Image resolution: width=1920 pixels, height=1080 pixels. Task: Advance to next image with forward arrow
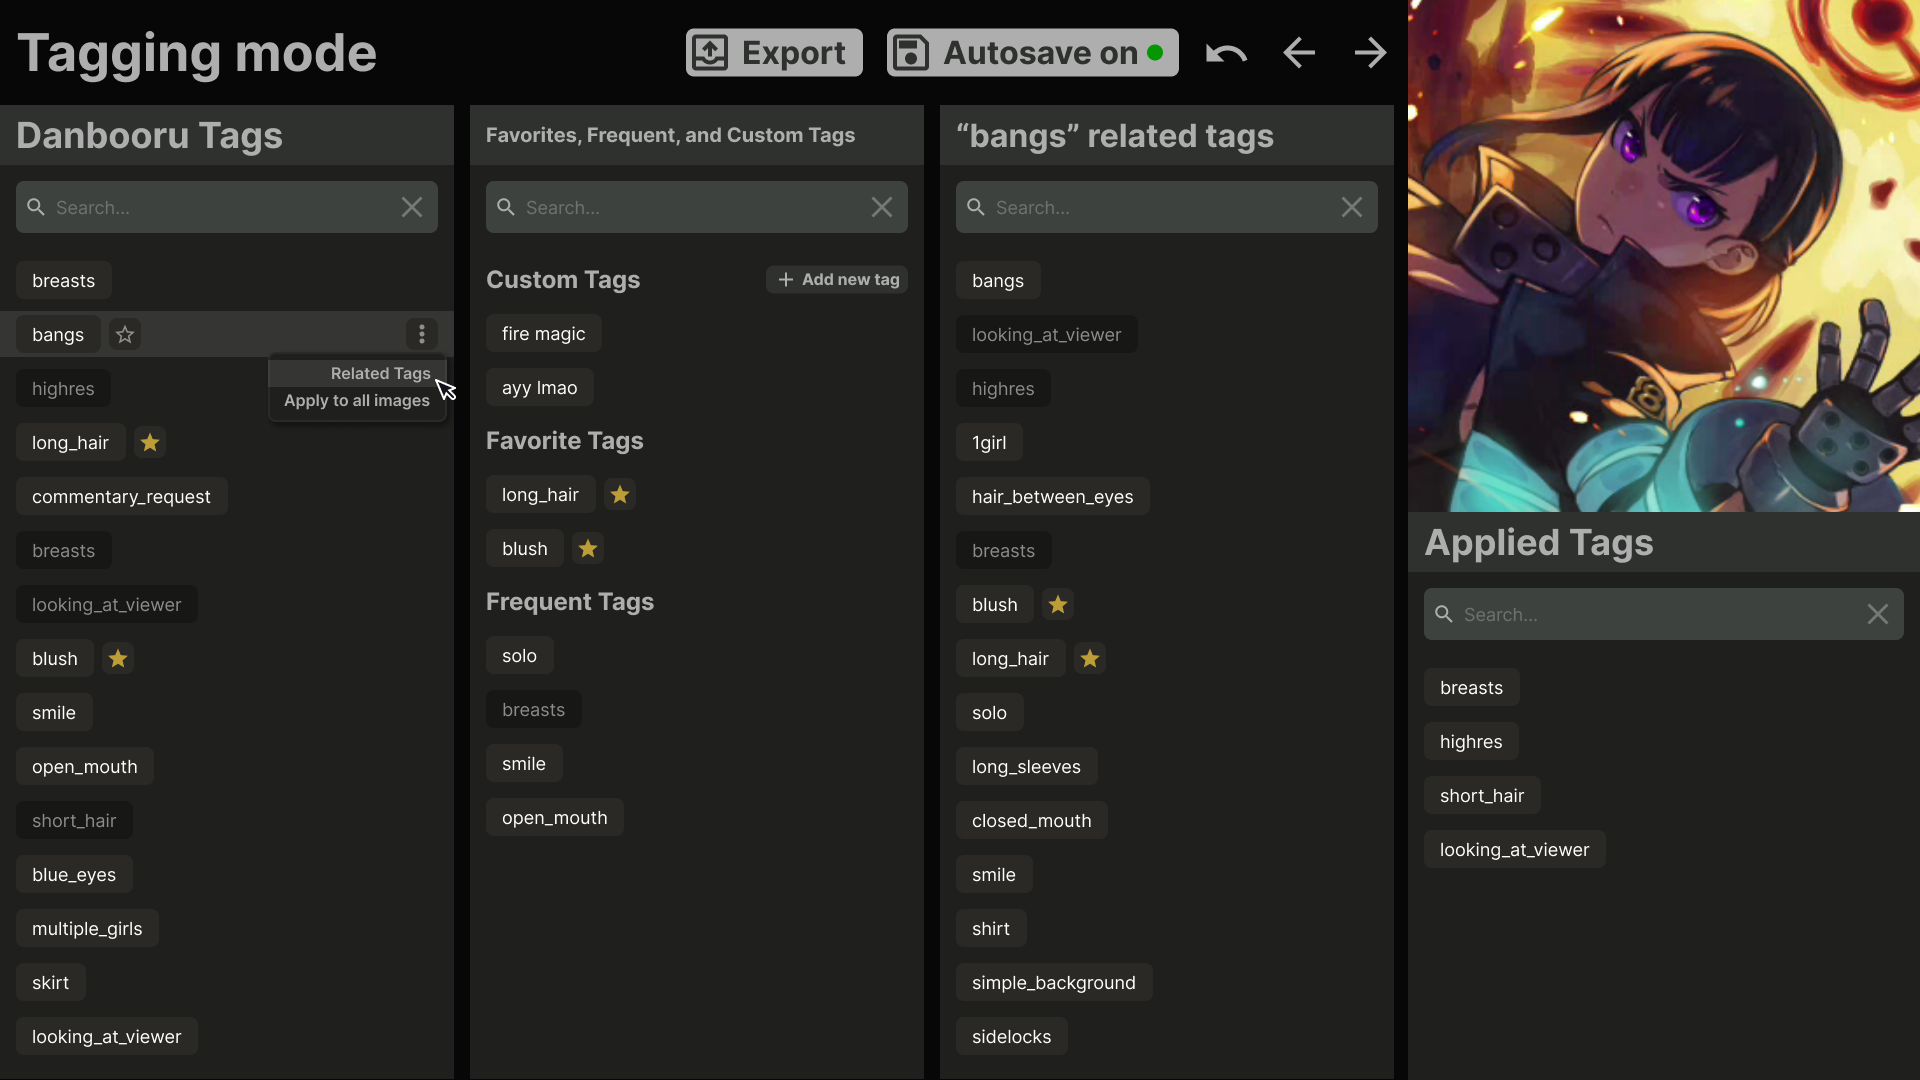tap(1370, 52)
